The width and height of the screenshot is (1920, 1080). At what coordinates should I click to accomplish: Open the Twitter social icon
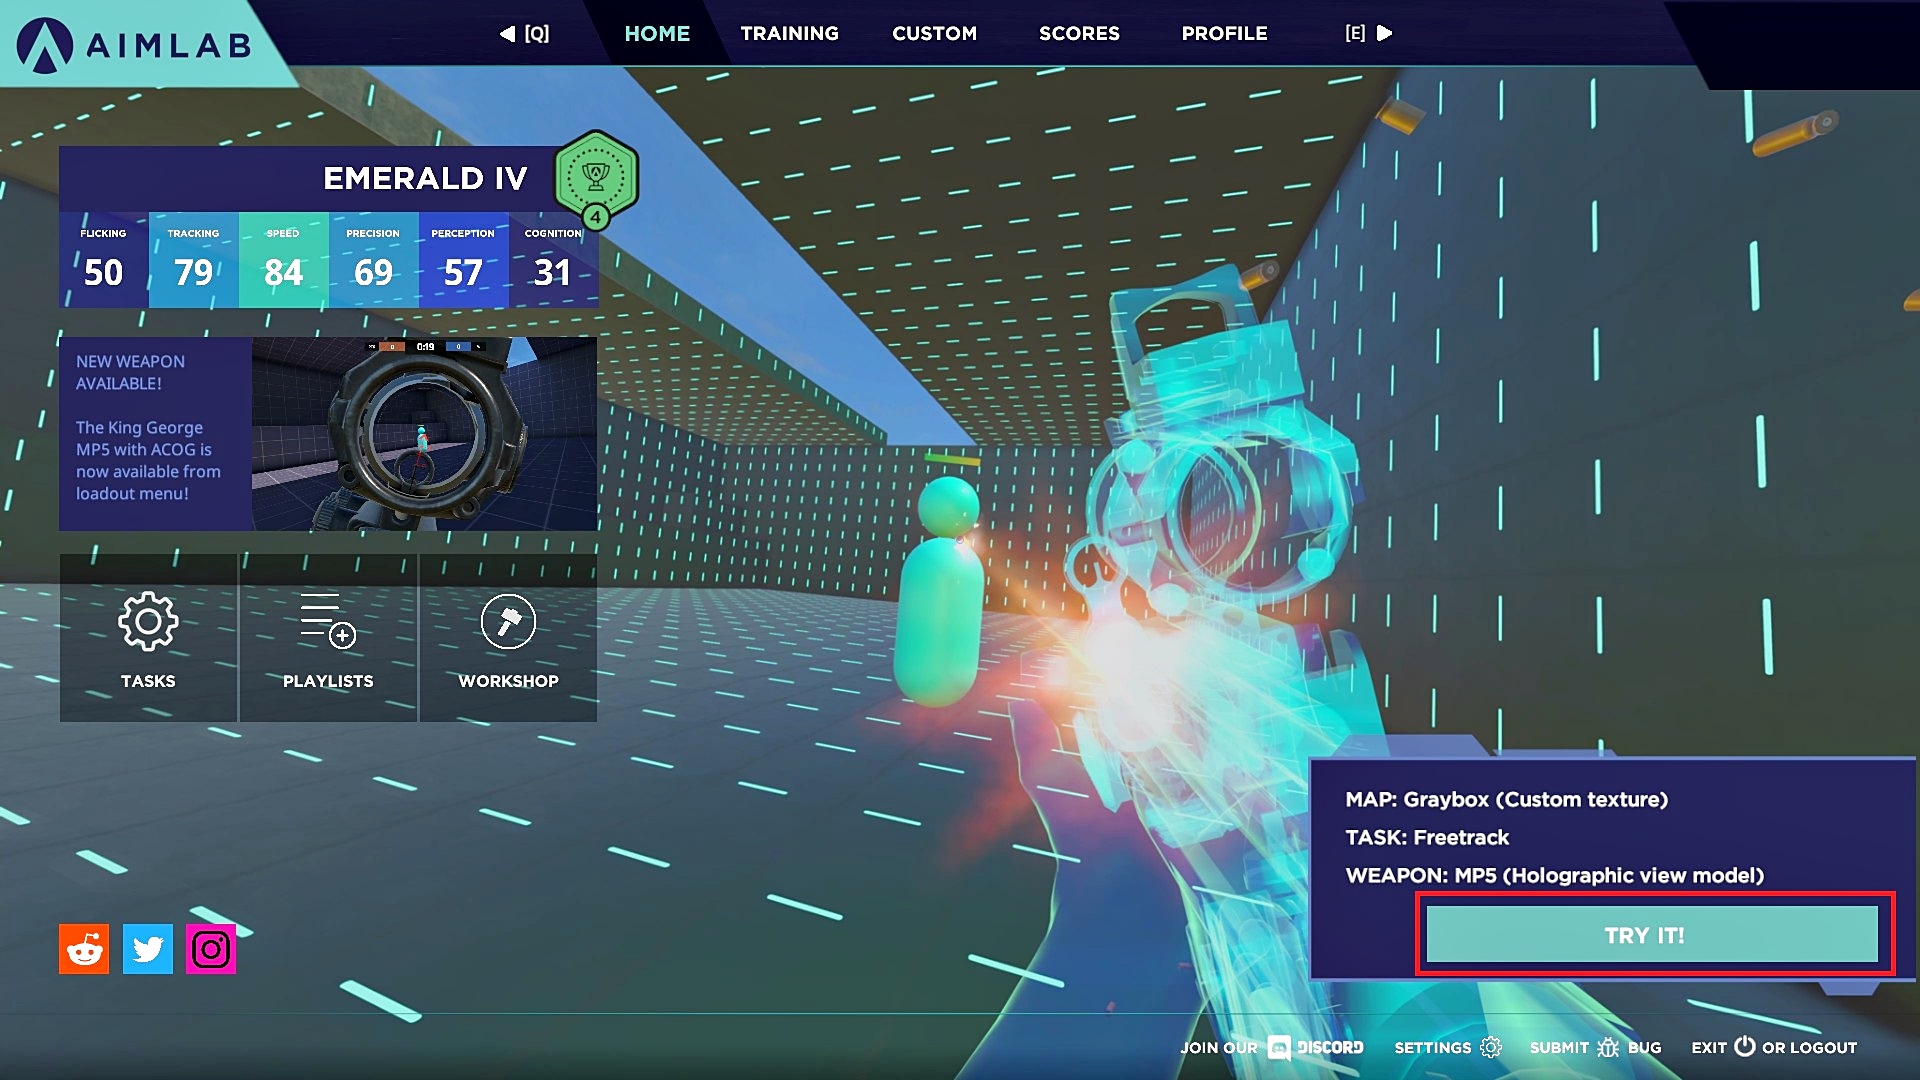click(x=148, y=949)
